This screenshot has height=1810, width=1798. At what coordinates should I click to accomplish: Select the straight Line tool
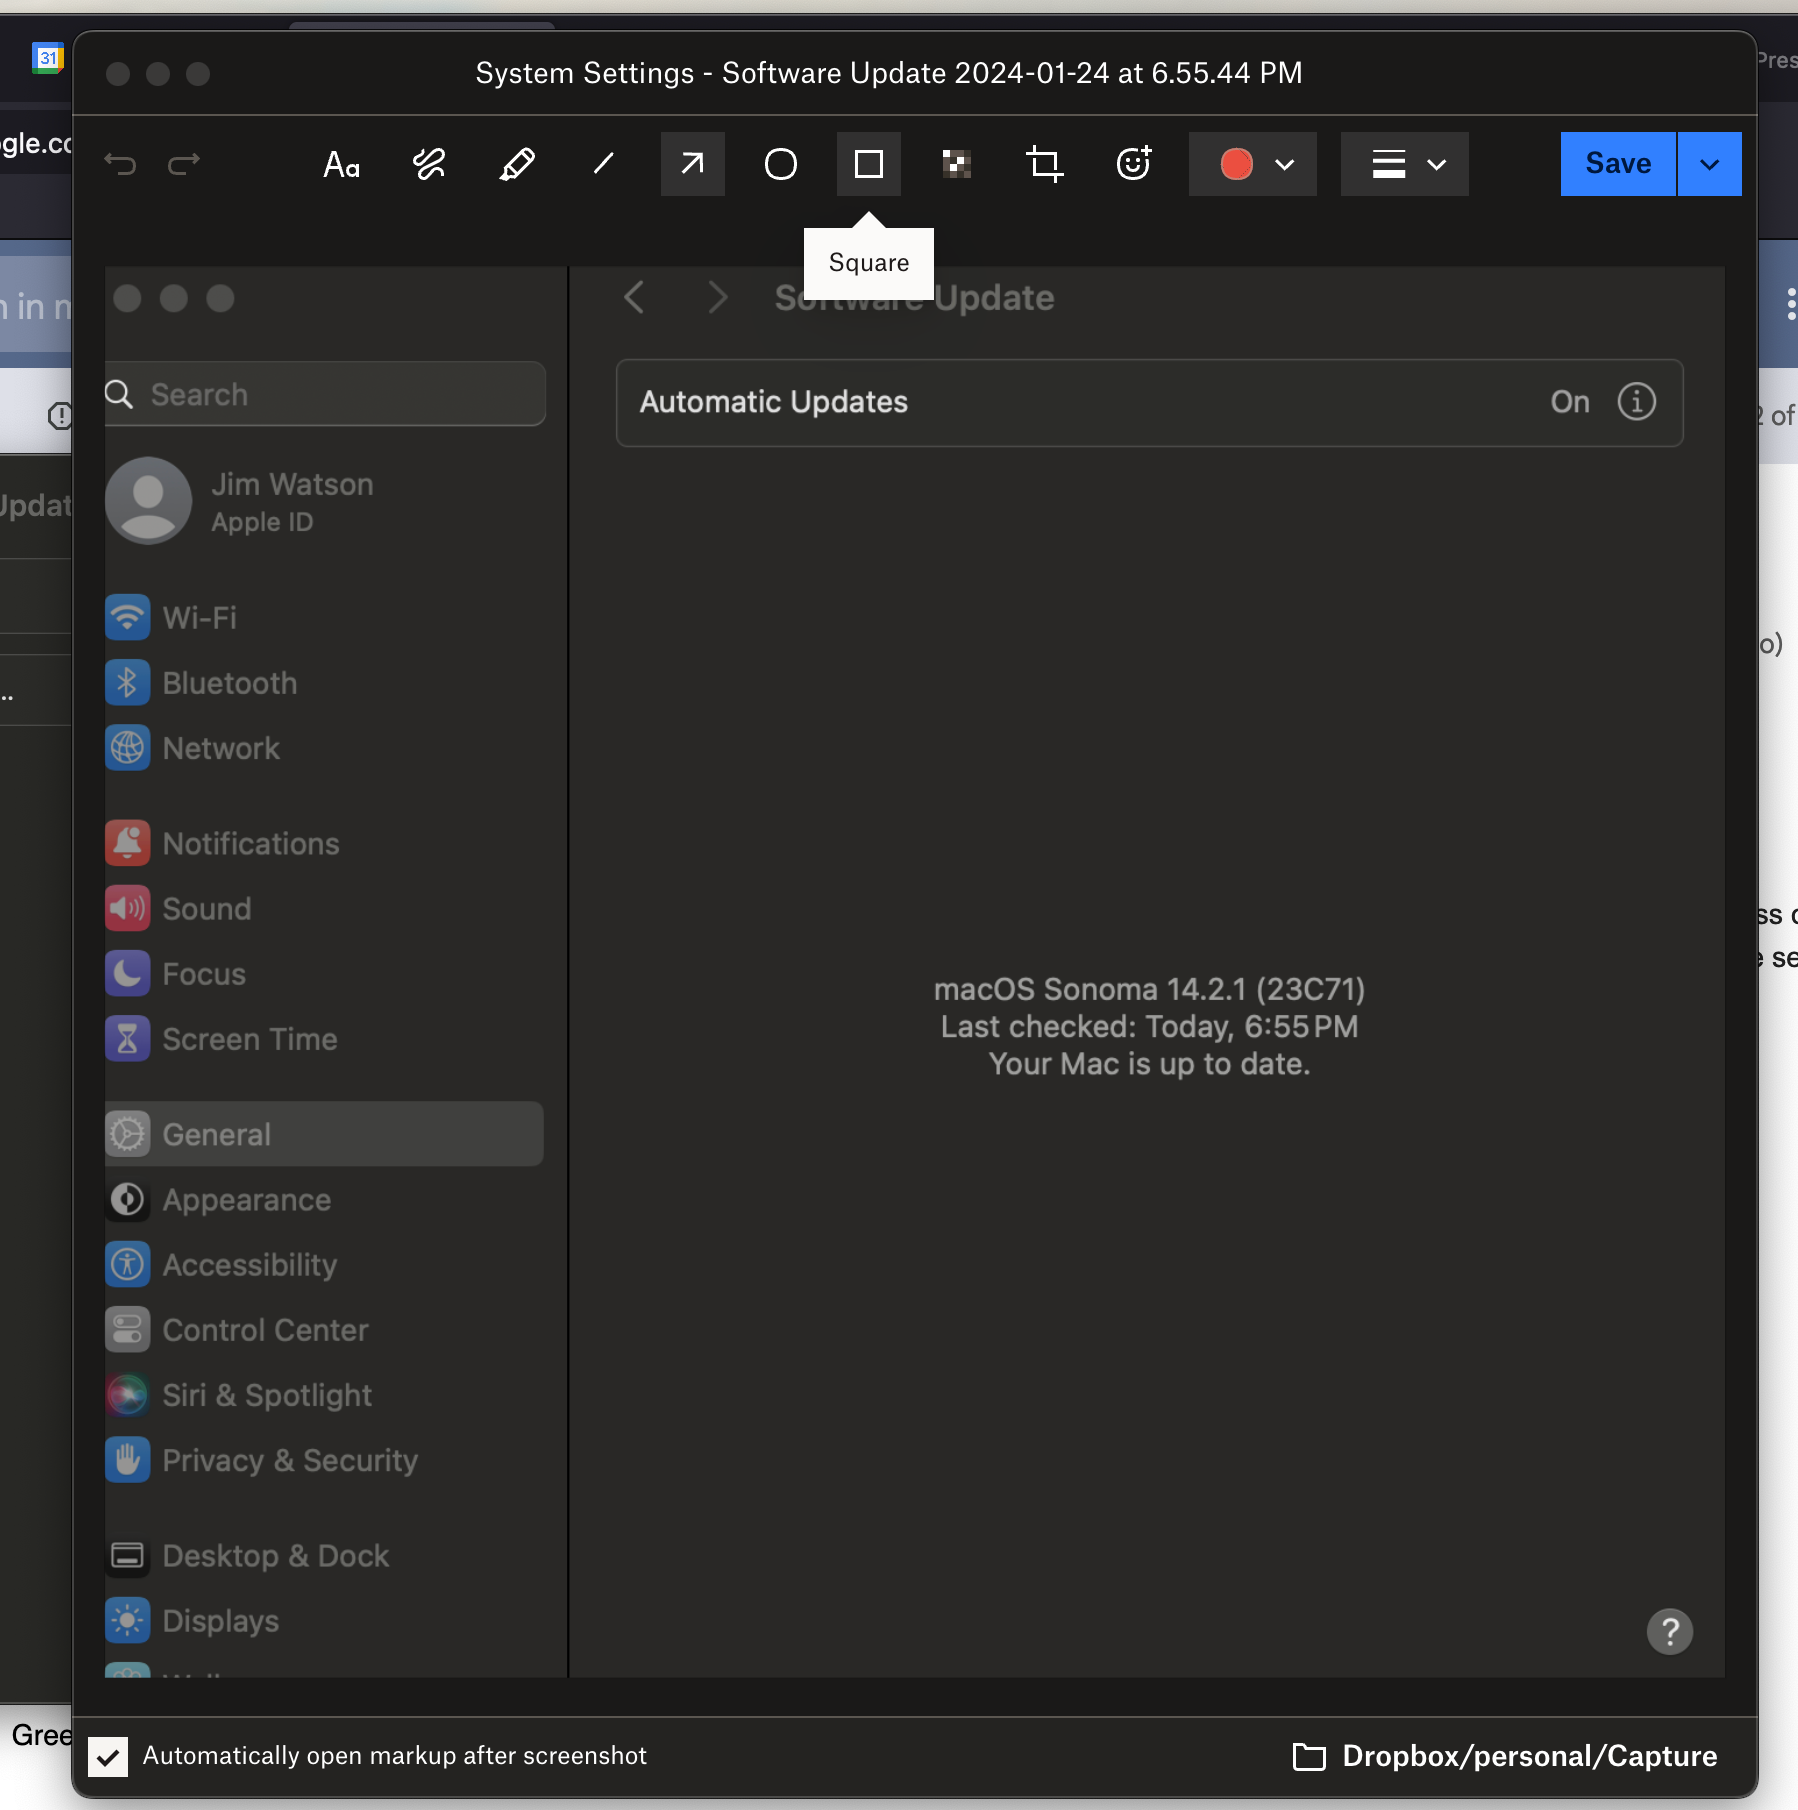pos(604,164)
